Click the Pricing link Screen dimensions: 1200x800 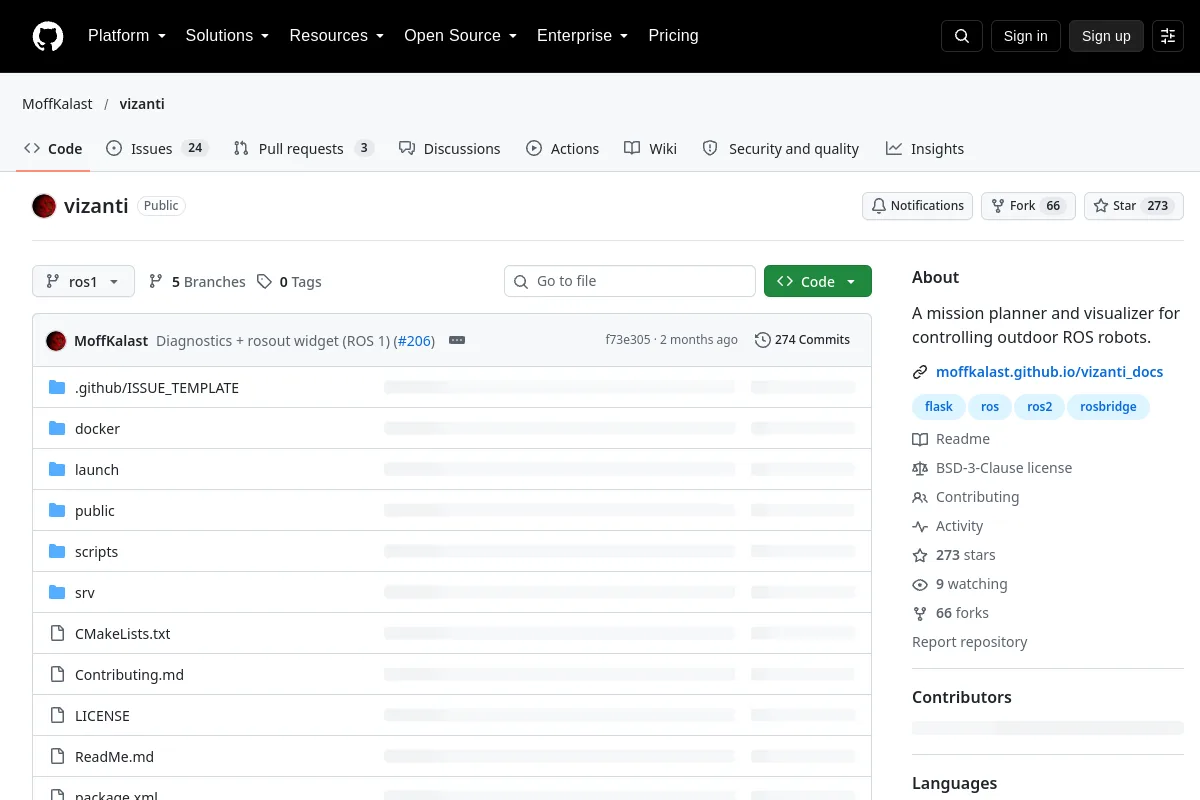click(673, 36)
